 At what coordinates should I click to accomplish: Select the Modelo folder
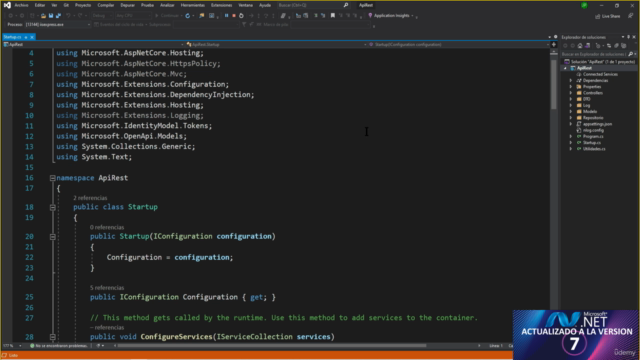[589, 111]
